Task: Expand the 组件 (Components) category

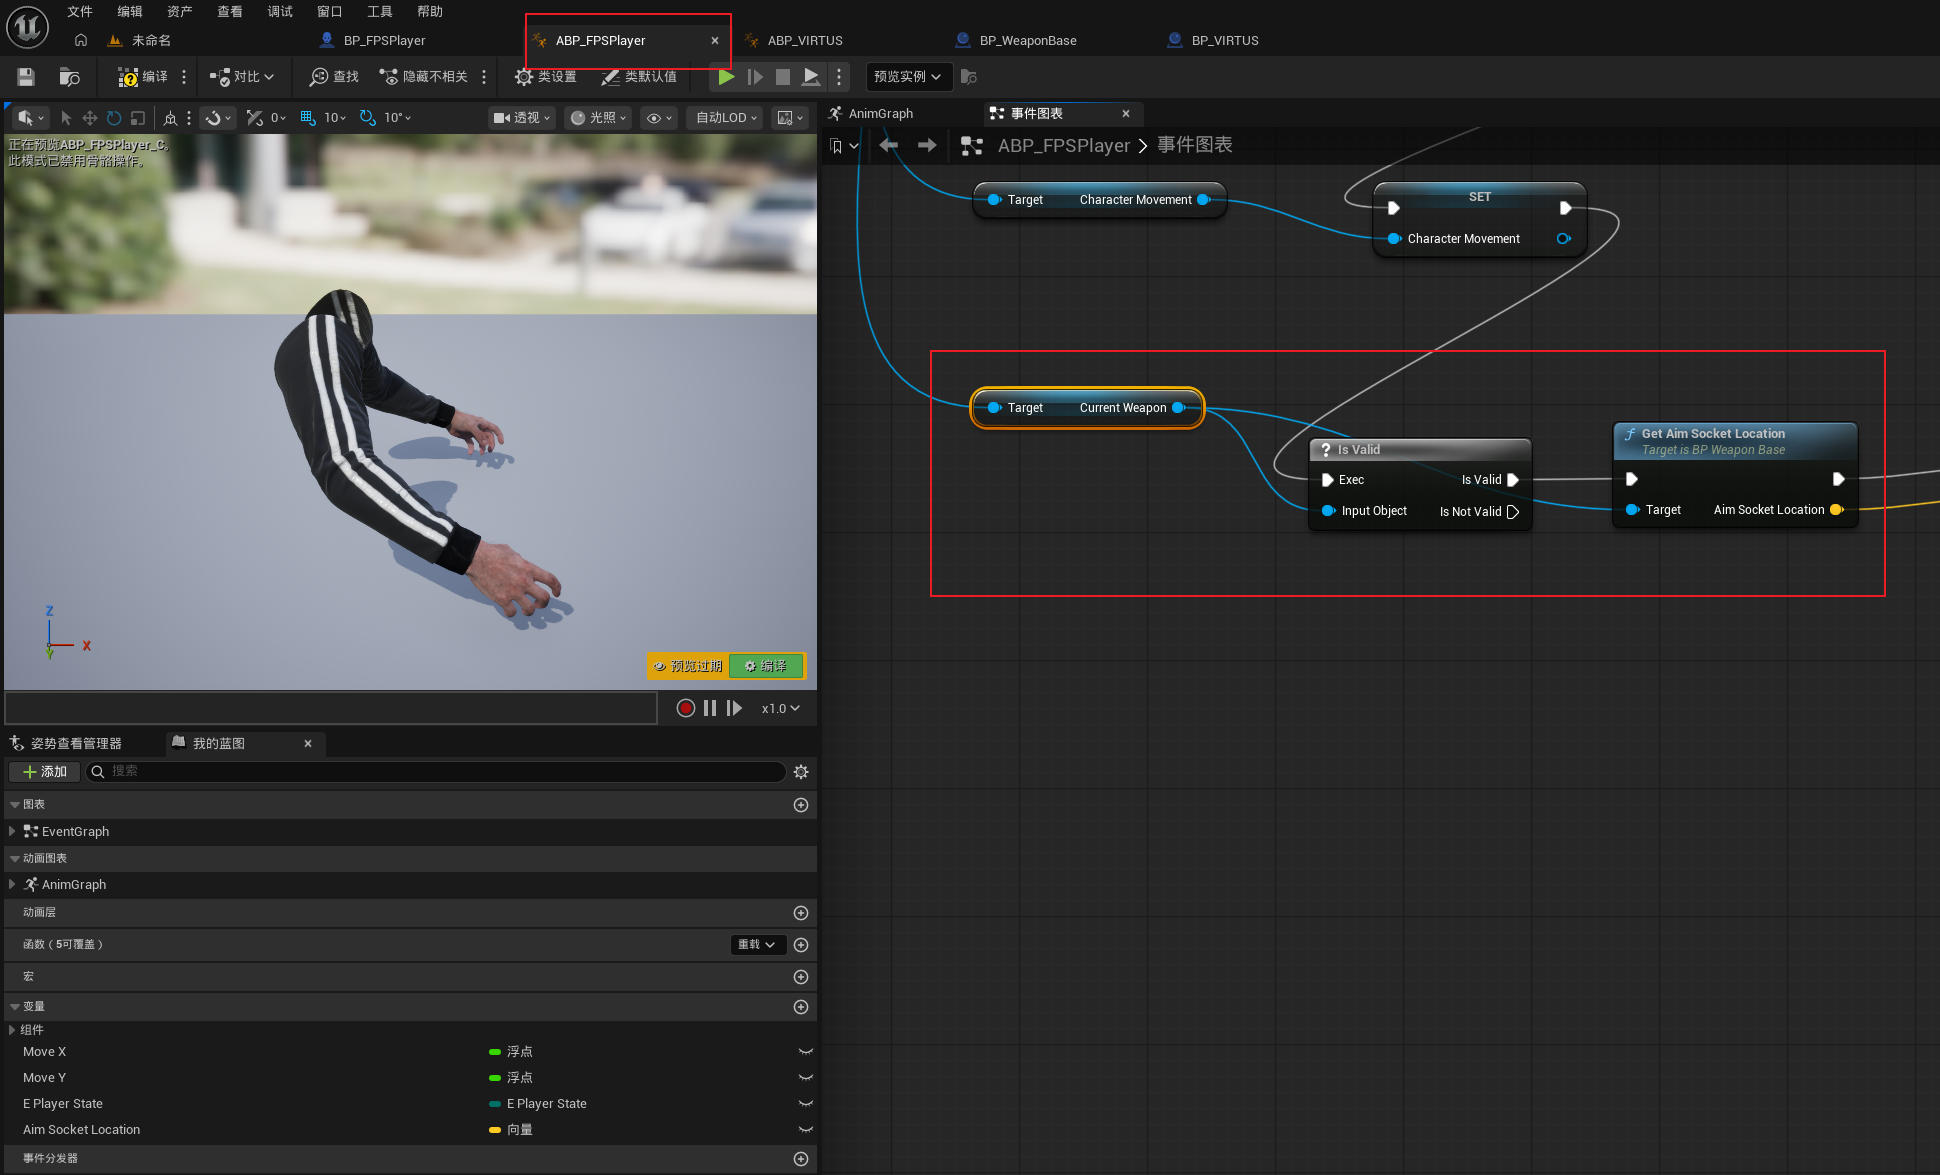Action: (12, 1030)
